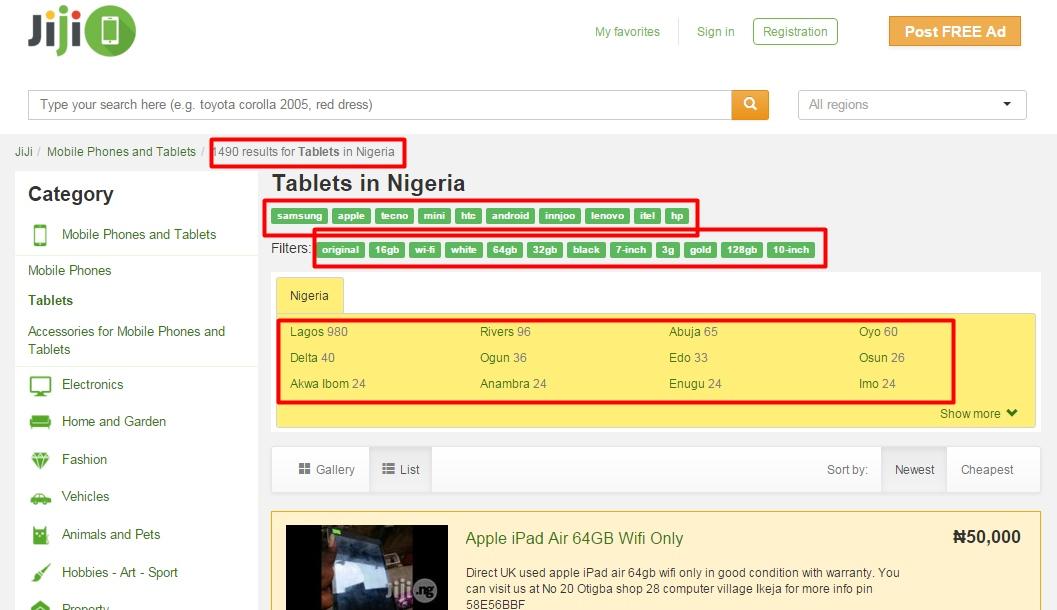
Task: Click the Animals and Pets category icon
Action: [x=41, y=534]
